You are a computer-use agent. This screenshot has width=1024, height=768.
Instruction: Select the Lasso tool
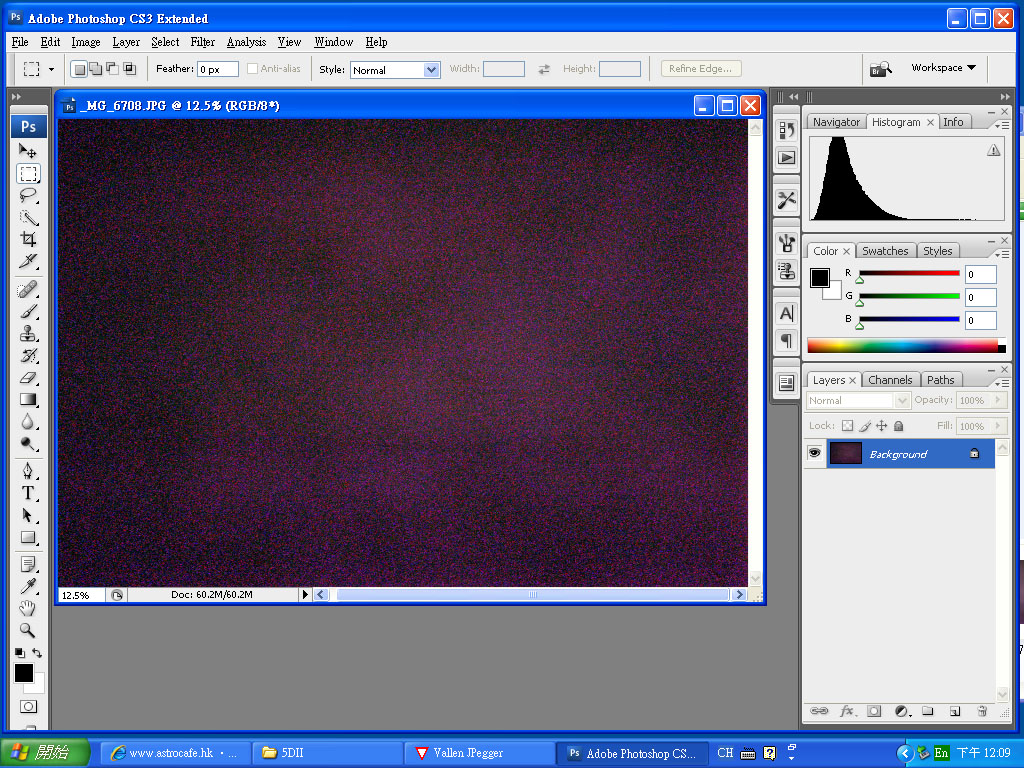click(28, 195)
